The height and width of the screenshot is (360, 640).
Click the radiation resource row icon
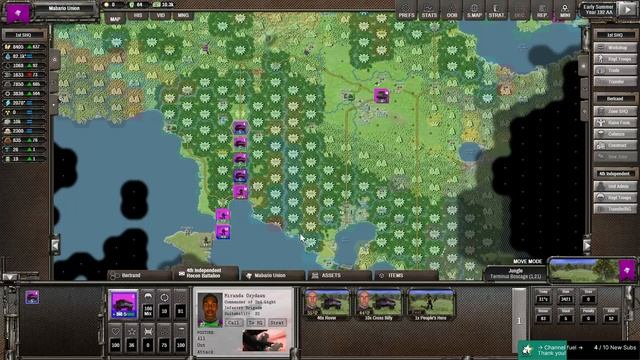(x=7, y=112)
